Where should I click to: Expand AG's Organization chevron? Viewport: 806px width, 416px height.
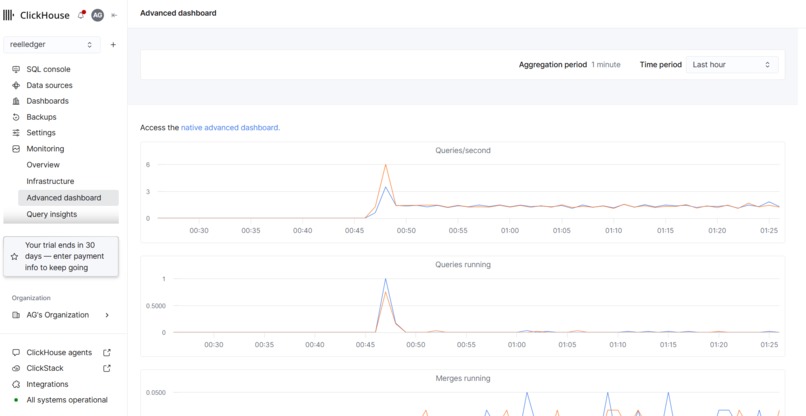(107, 315)
